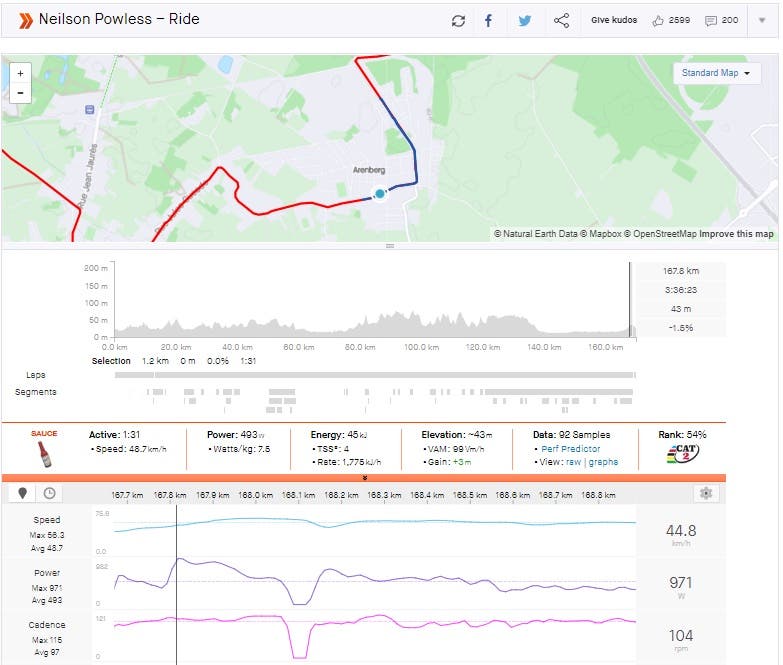Image resolution: width=783 pixels, height=665 pixels.
Task: Switch chart x-axis to time mode
Action: click(x=48, y=493)
